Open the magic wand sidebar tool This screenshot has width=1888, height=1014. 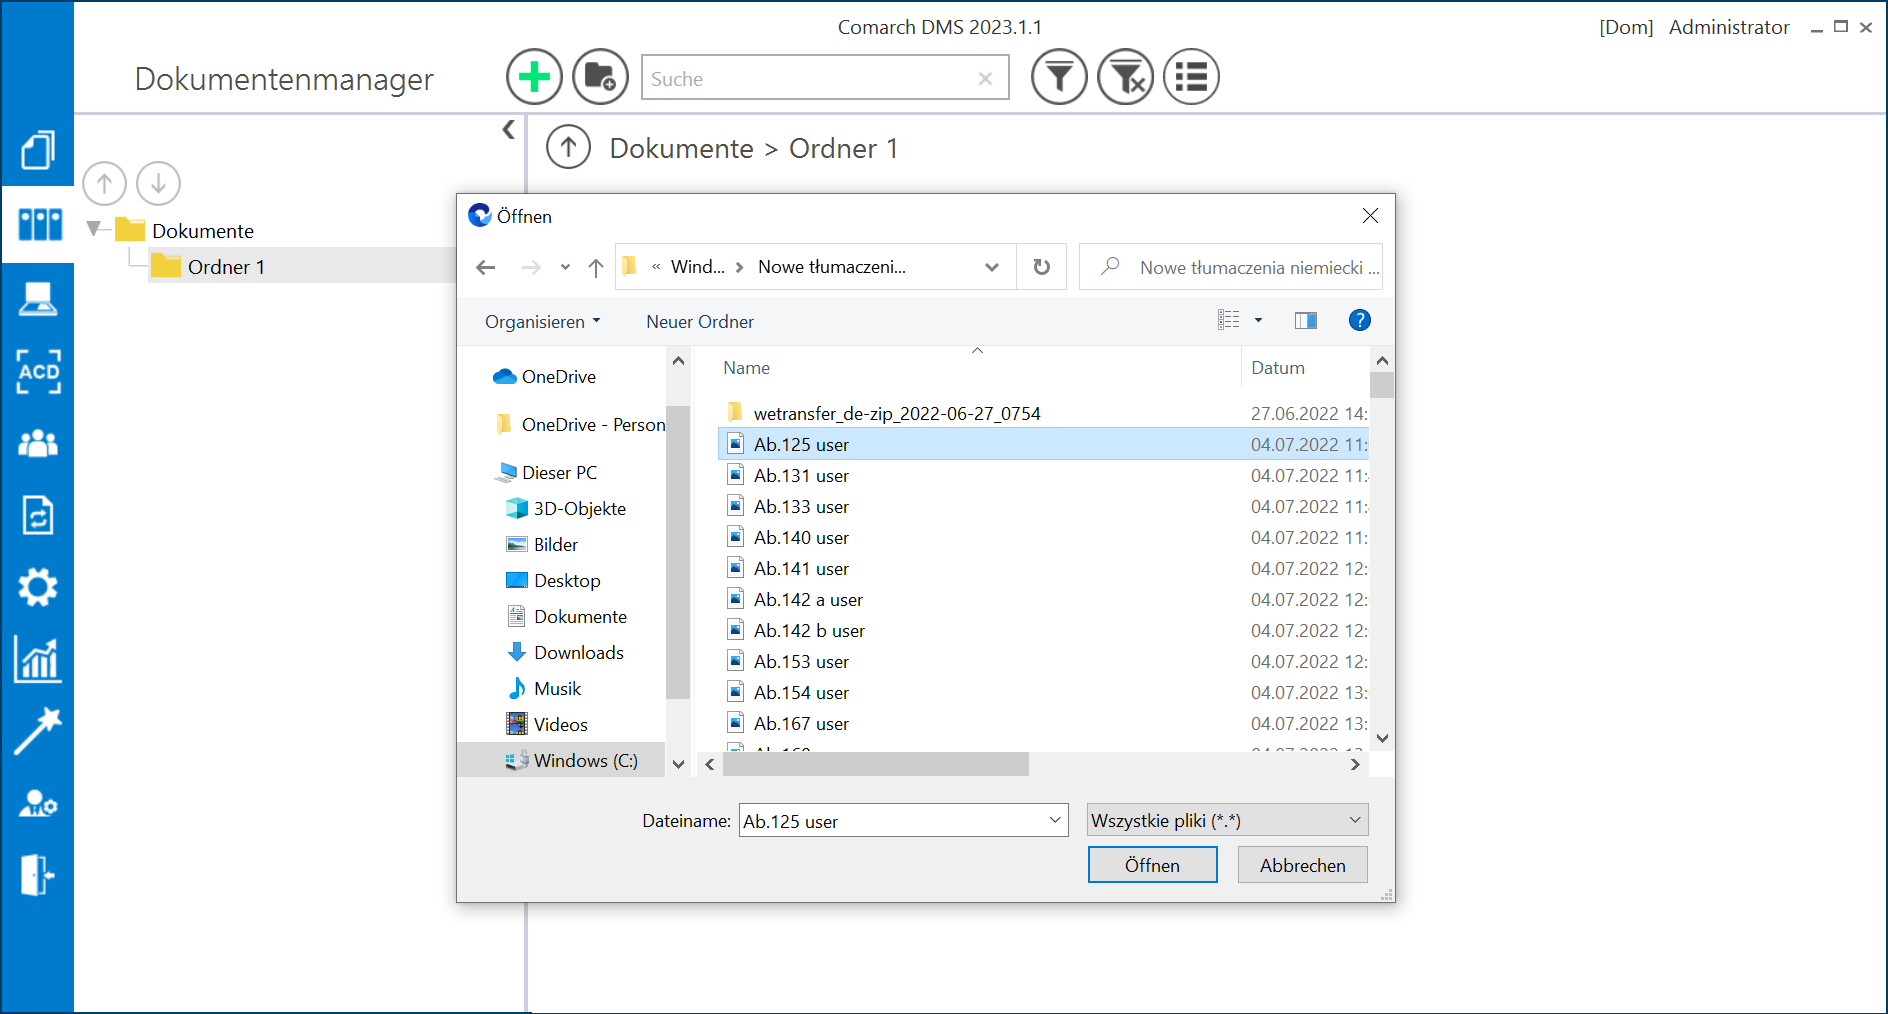coord(38,731)
